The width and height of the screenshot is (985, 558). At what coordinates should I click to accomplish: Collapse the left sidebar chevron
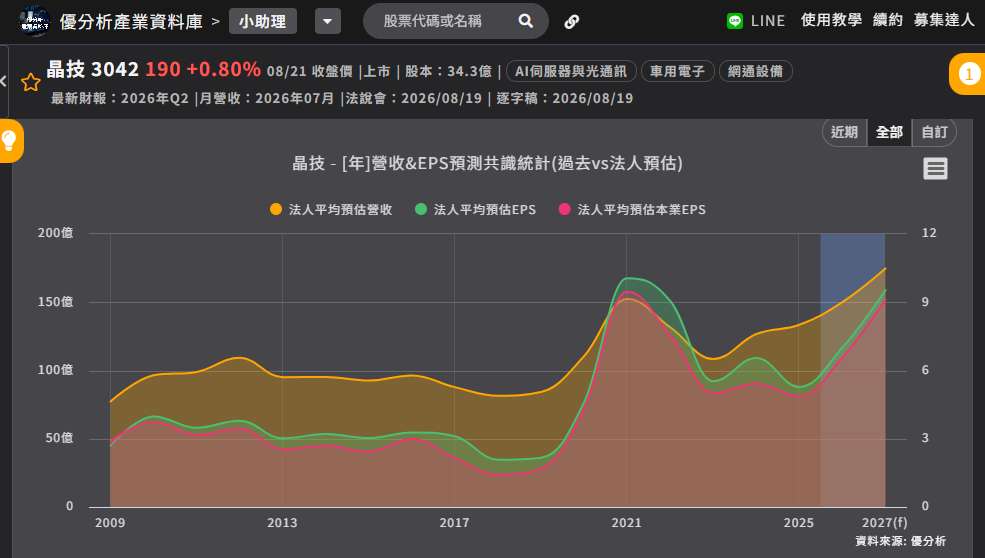pyautogui.click(x=4, y=81)
